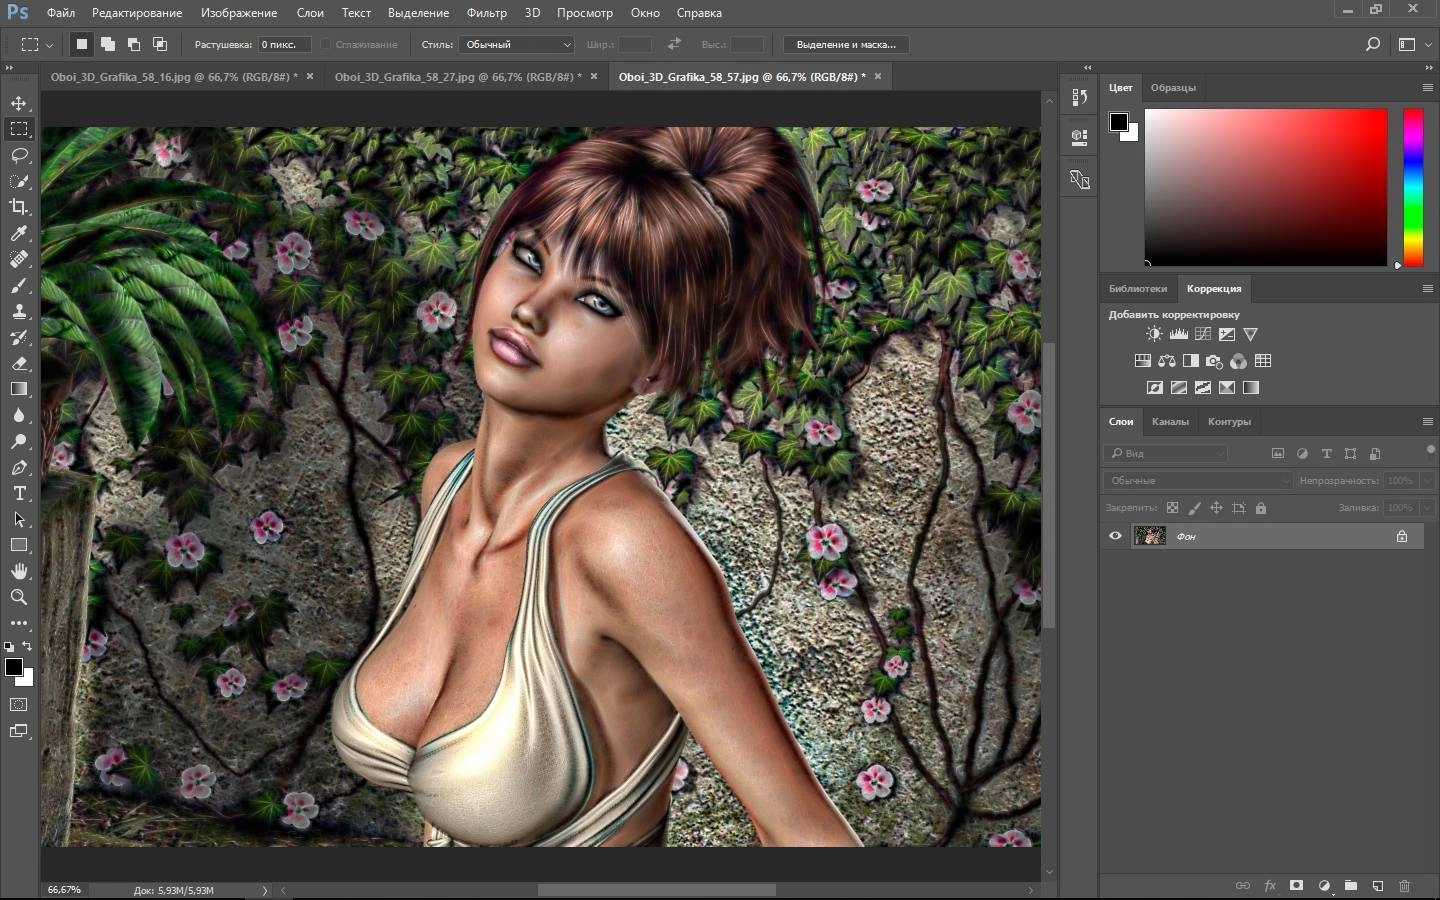Open the Стиль dropdown set to Обычный

tap(516, 44)
